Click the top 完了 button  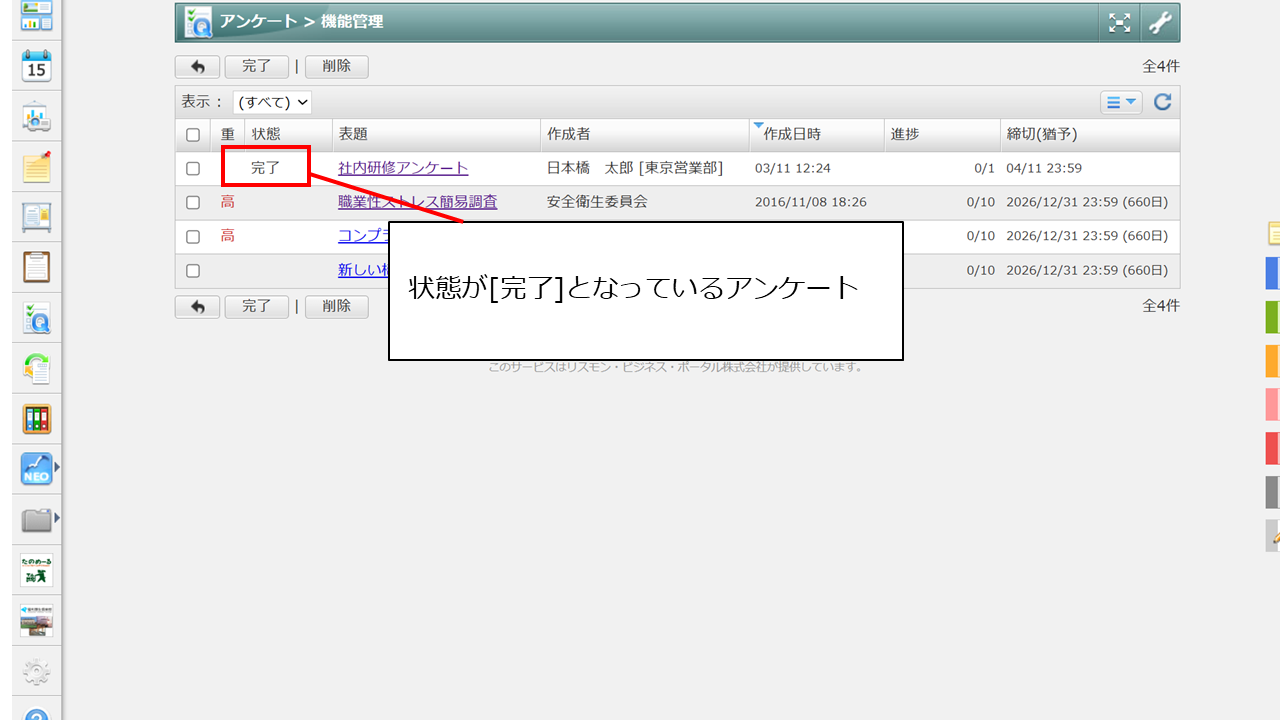point(257,67)
